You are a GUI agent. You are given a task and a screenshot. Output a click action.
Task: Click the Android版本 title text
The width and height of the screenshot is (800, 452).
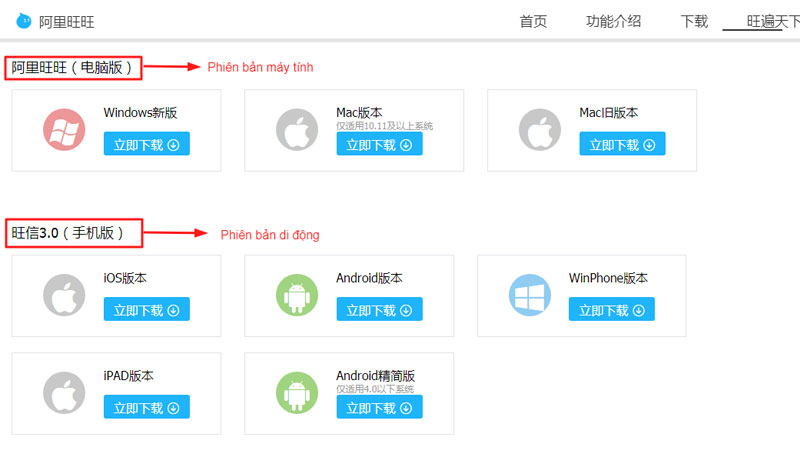tap(369, 278)
